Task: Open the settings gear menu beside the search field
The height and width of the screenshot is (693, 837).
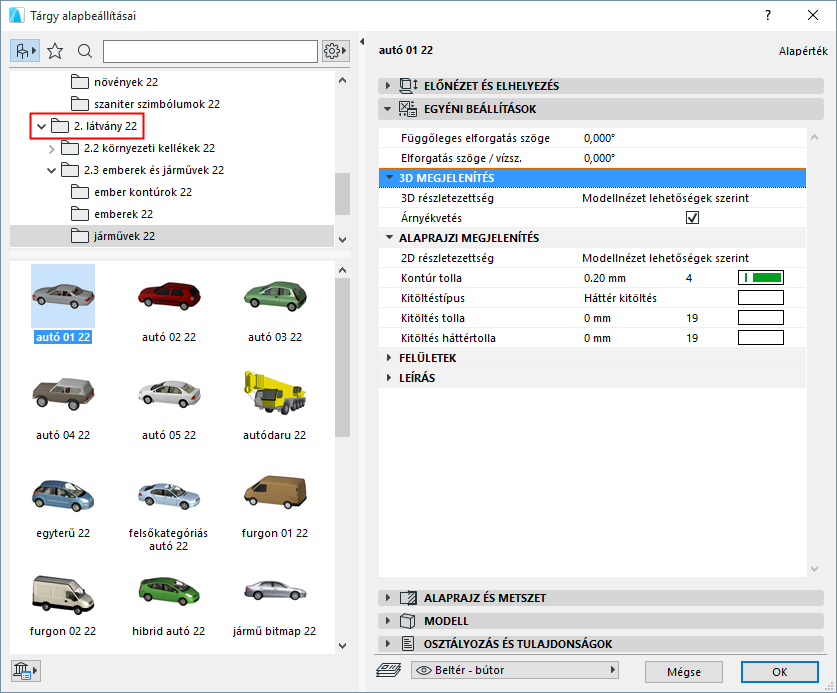Action: pyautogui.click(x=333, y=50)
